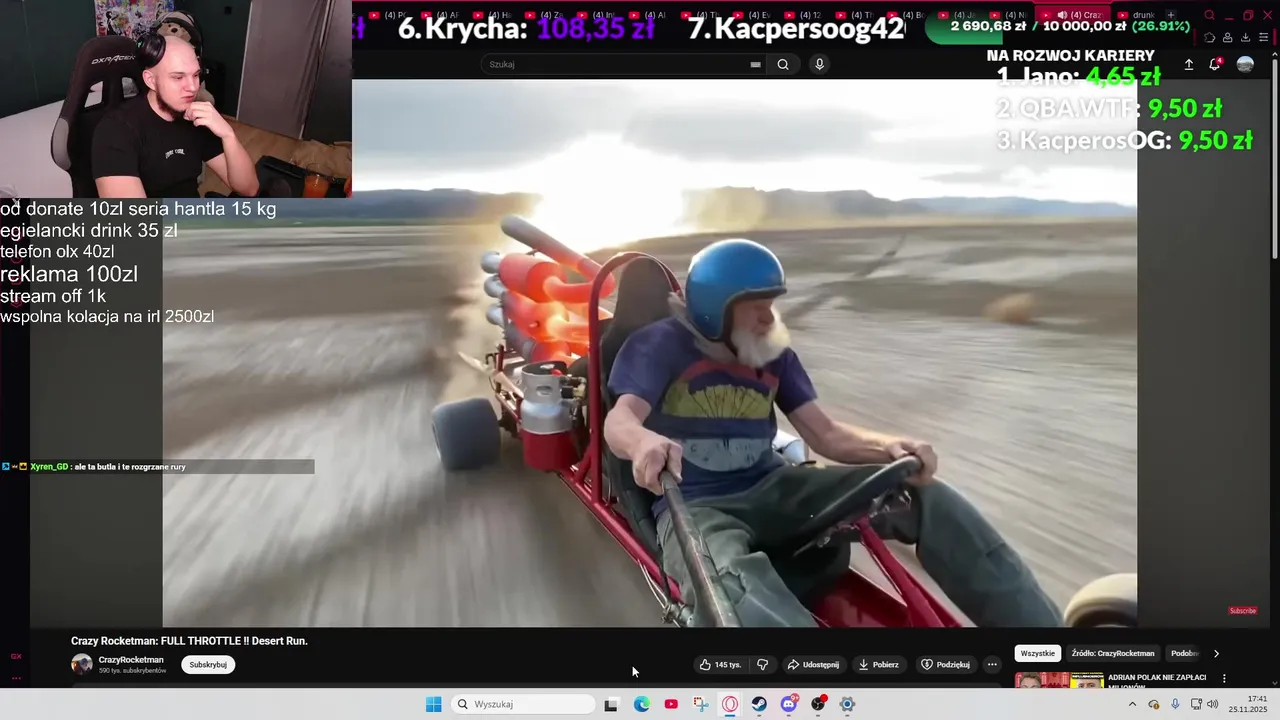Switch to the drunk browser tab

1138,15
